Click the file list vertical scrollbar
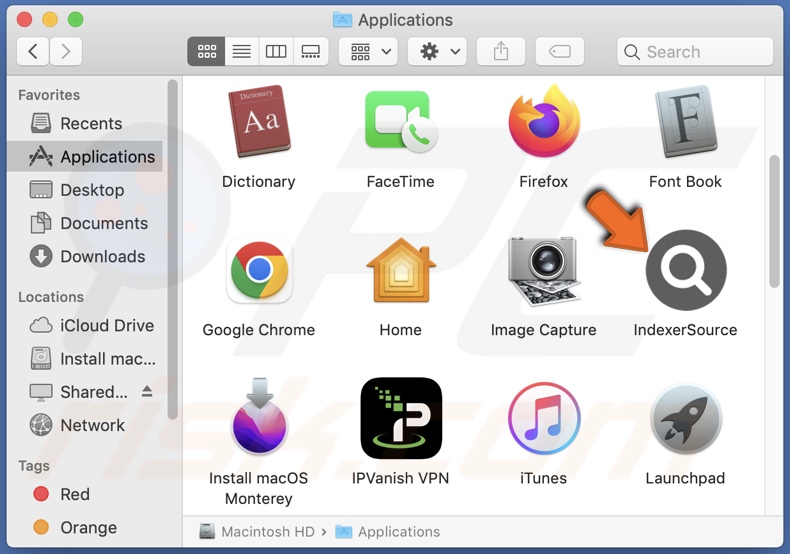The width and height of the screenshot is (790, 554). pos(774,222)
